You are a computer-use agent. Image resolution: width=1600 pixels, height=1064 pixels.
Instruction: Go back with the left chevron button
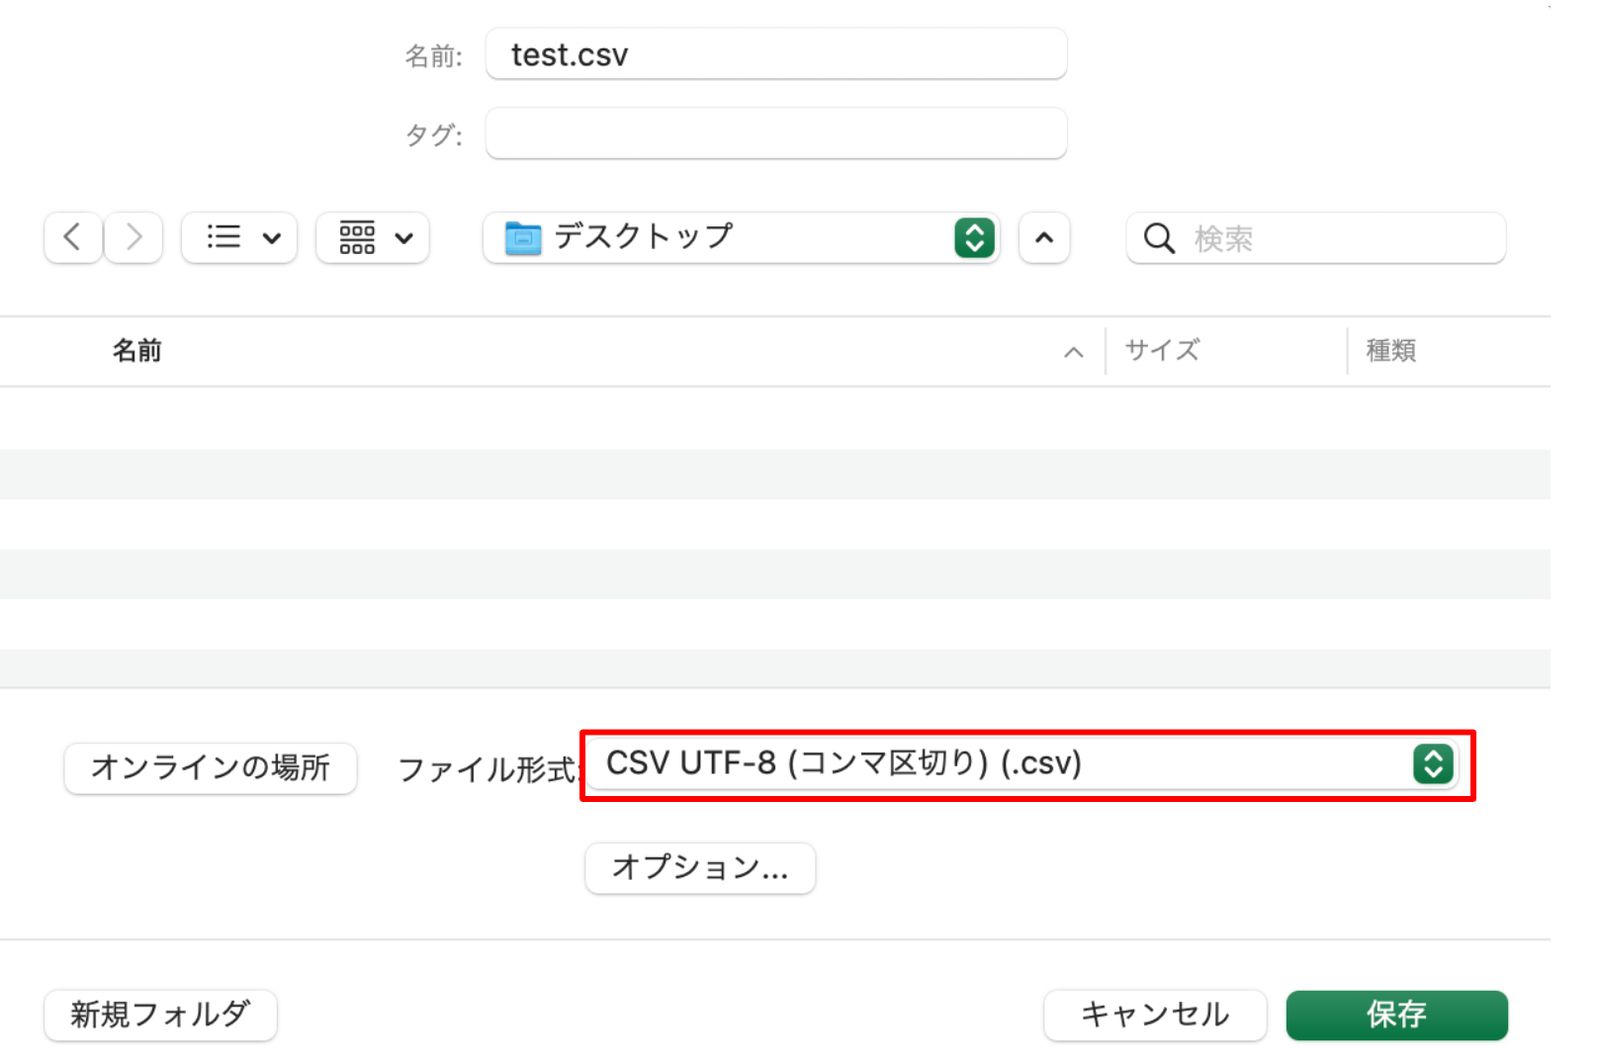(x=73, y=238)
